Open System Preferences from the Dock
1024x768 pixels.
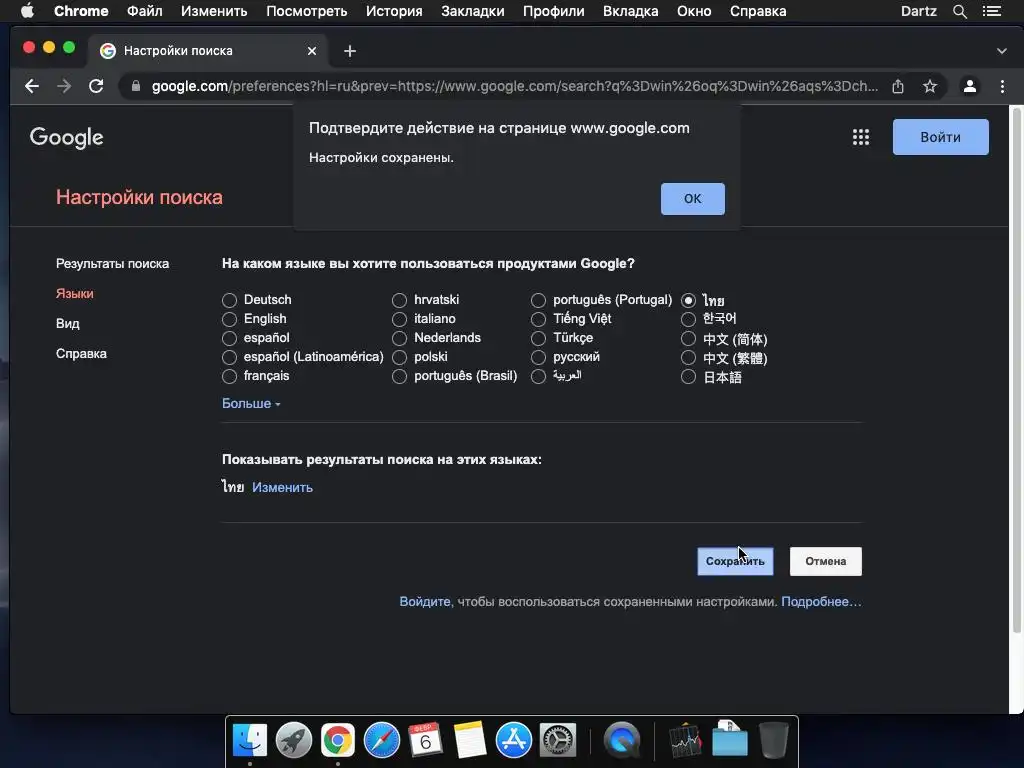click(x=558, y=741)
